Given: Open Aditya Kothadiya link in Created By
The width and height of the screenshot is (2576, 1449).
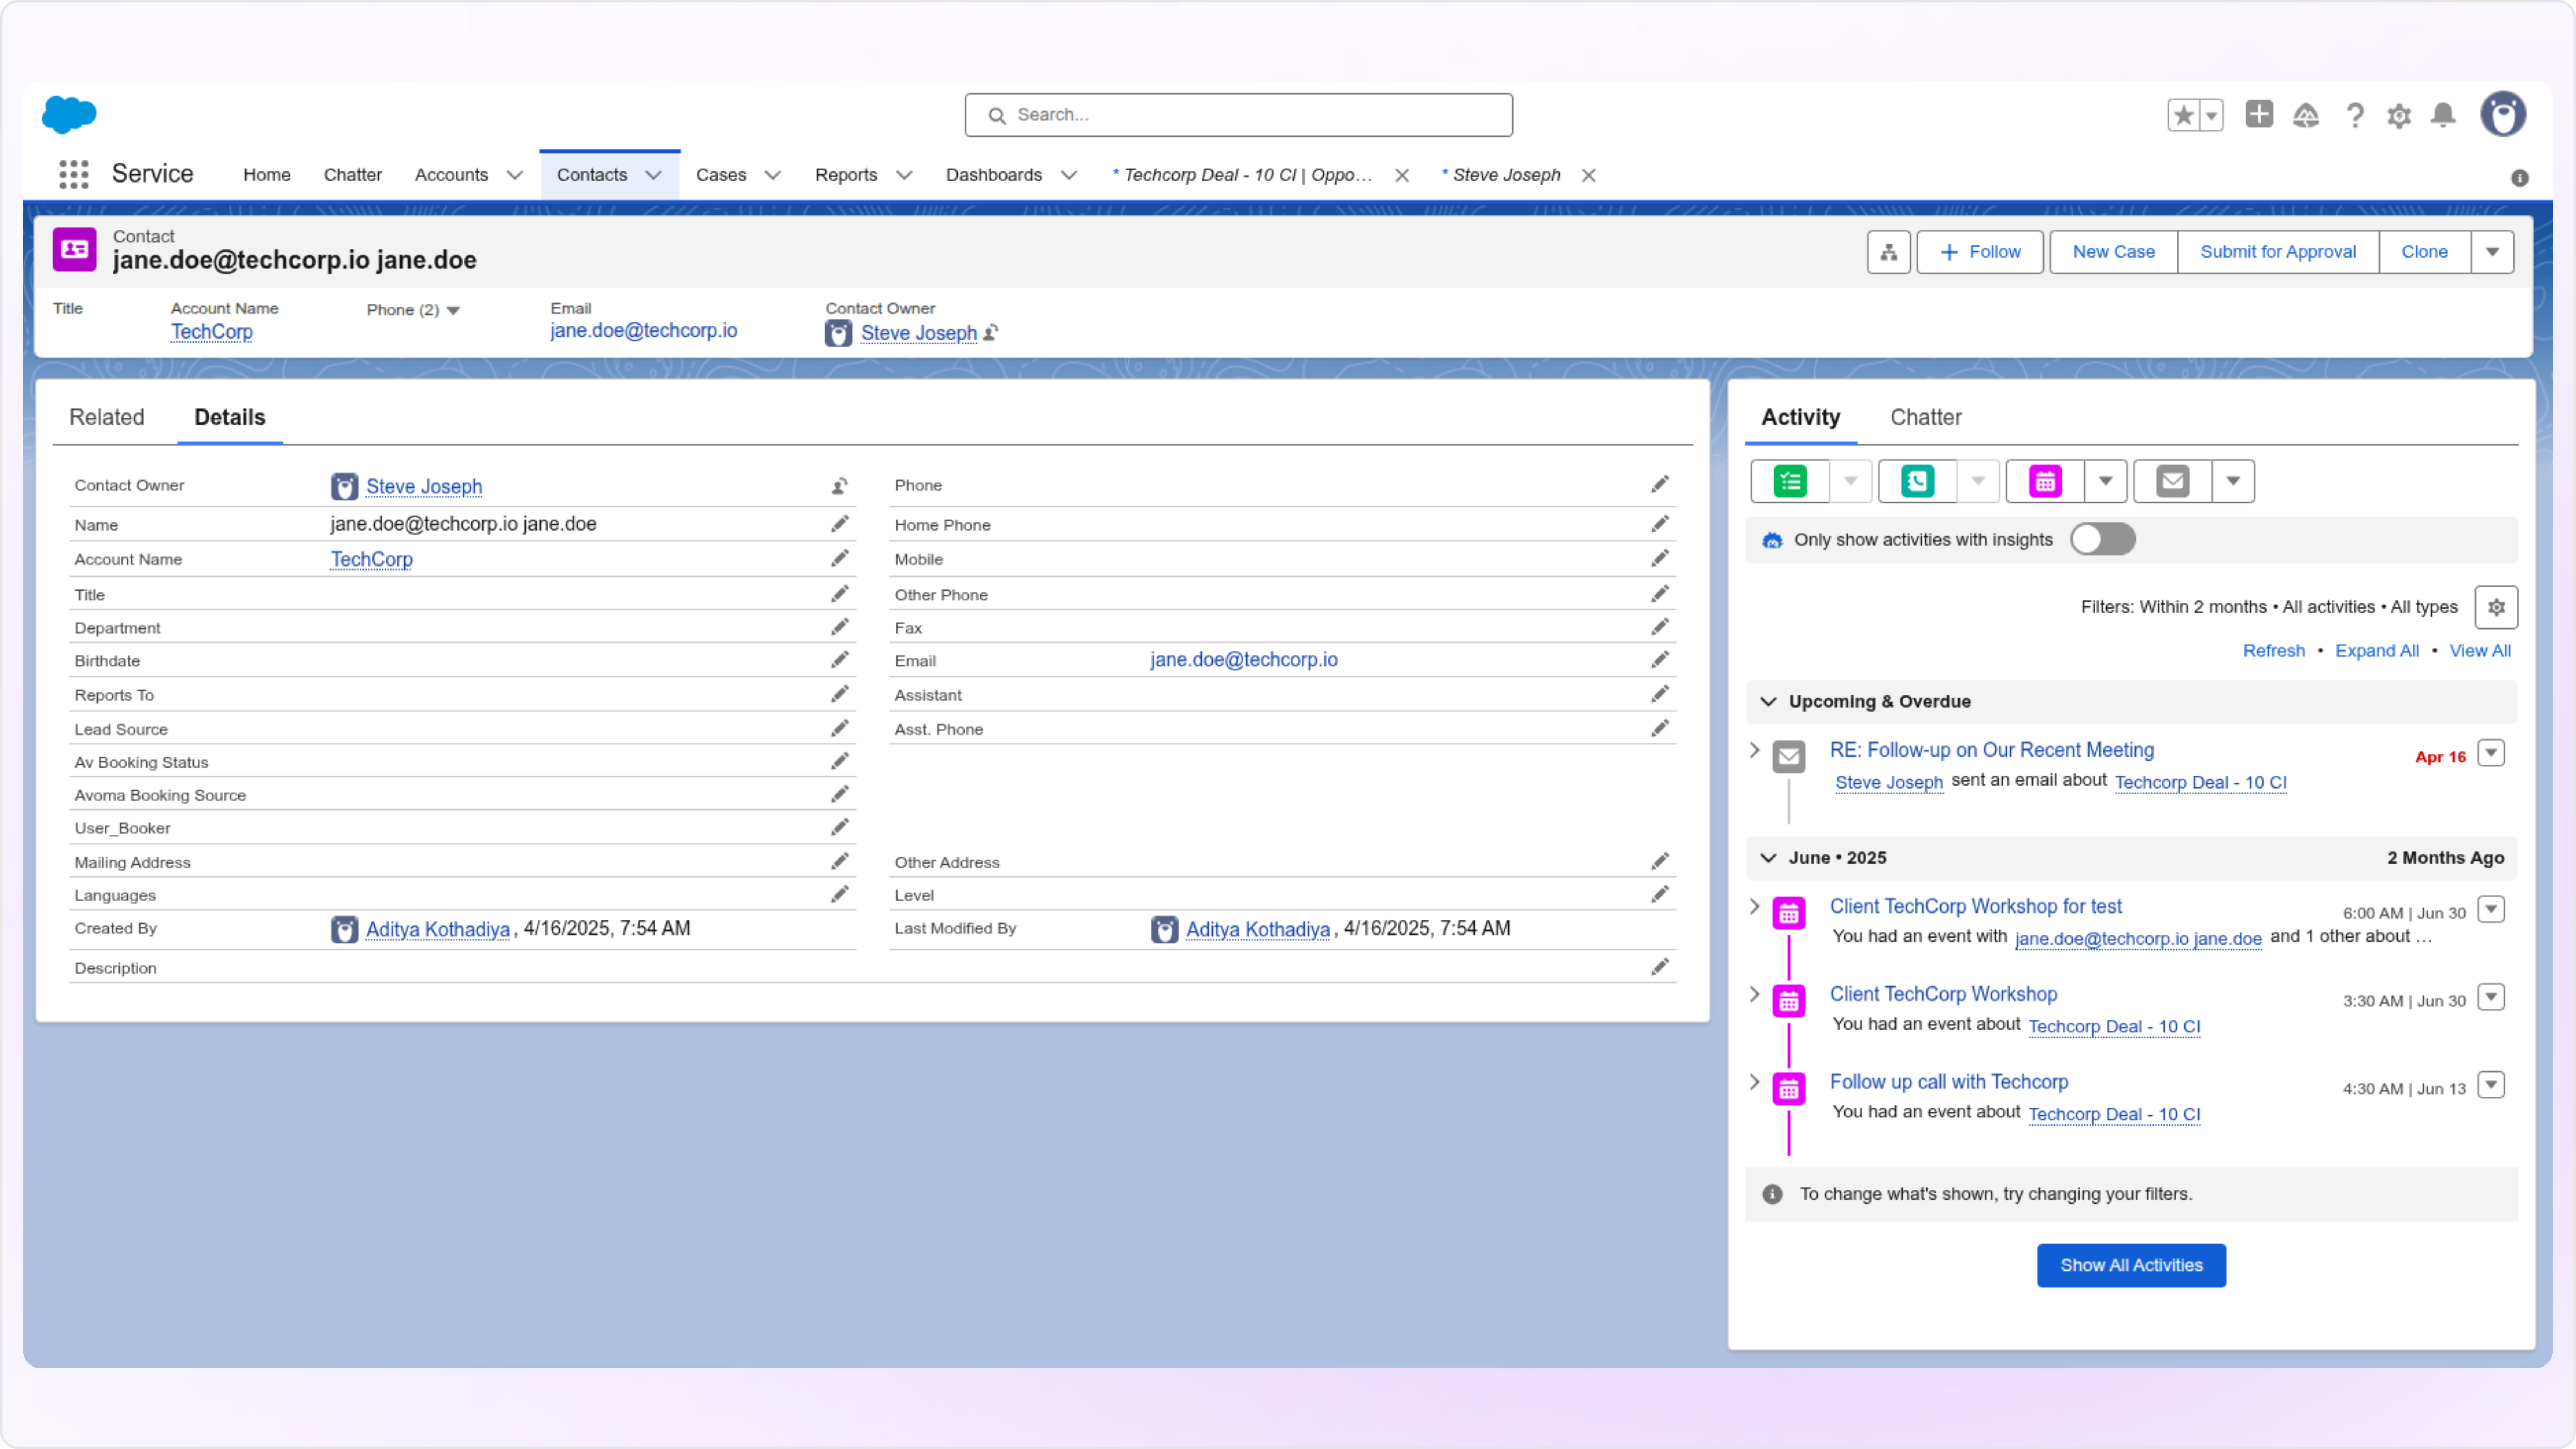Looking at the screenshot, I should click(437, 929).
